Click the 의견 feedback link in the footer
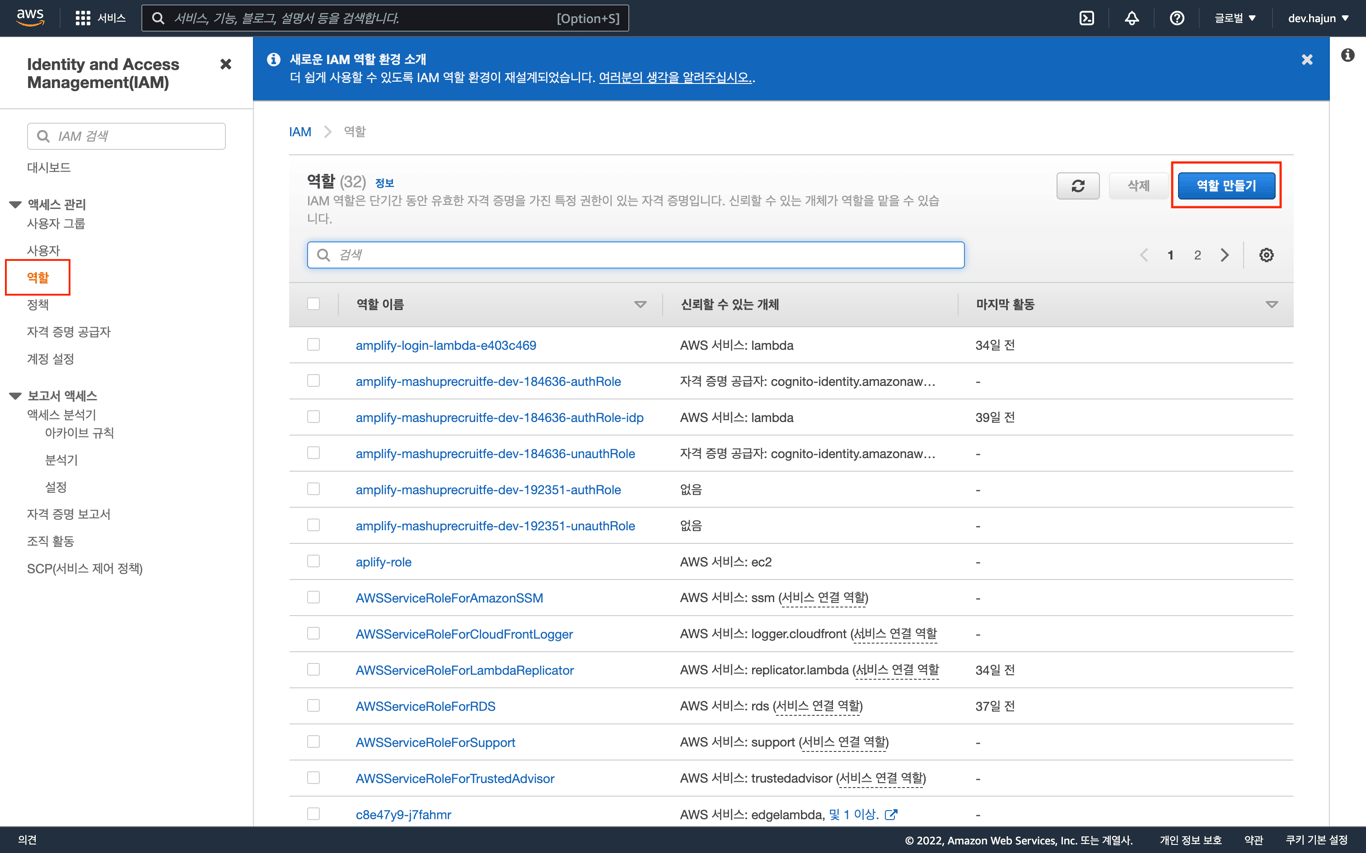Viewport: 1366px width, 853px height. pyautogui.click(x=27, y=840)
